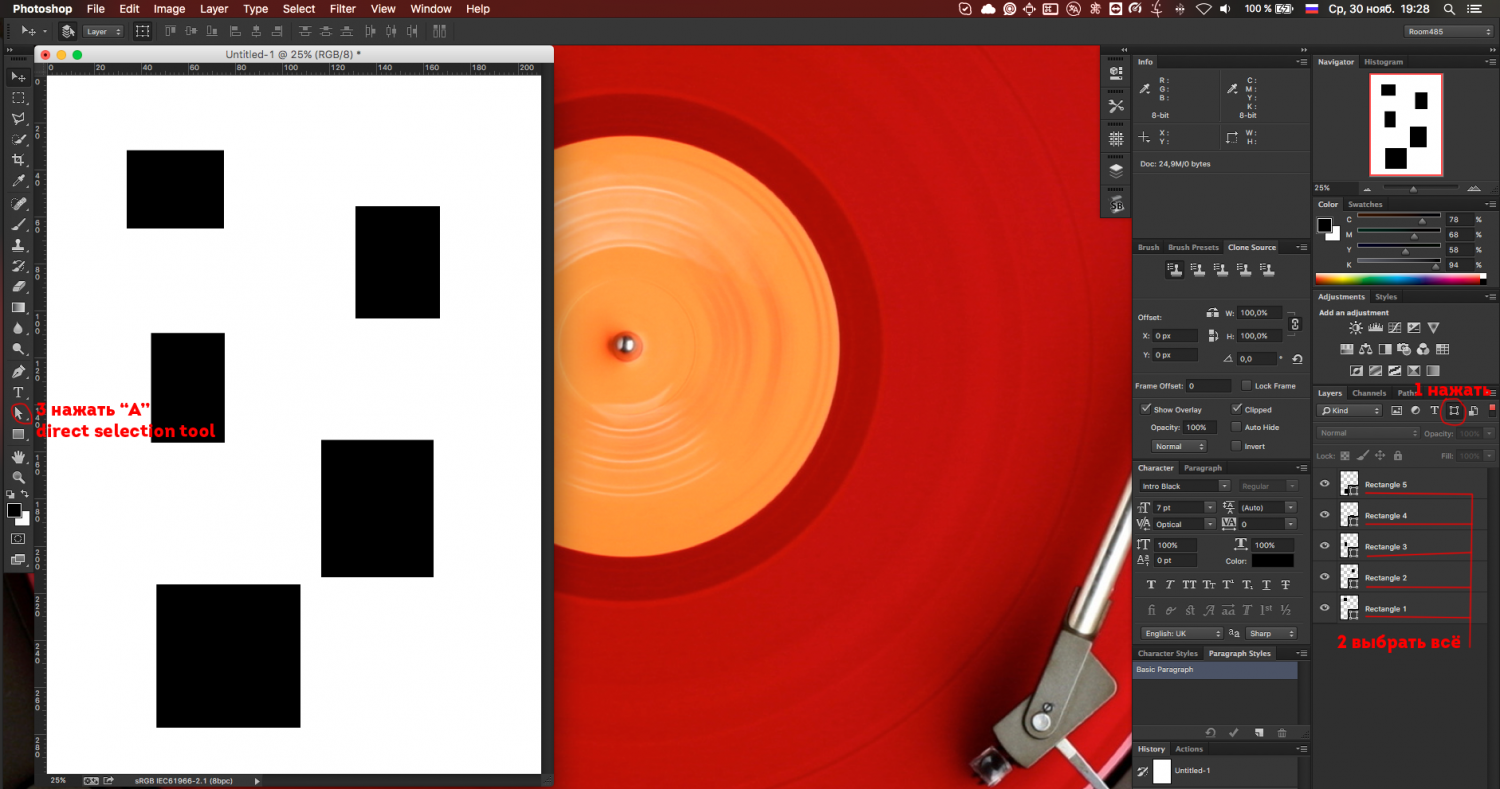This screenshot has height=789, width=1500.
Task: Hide the Rectangle 2 layer
Action: coord(1325,577)
